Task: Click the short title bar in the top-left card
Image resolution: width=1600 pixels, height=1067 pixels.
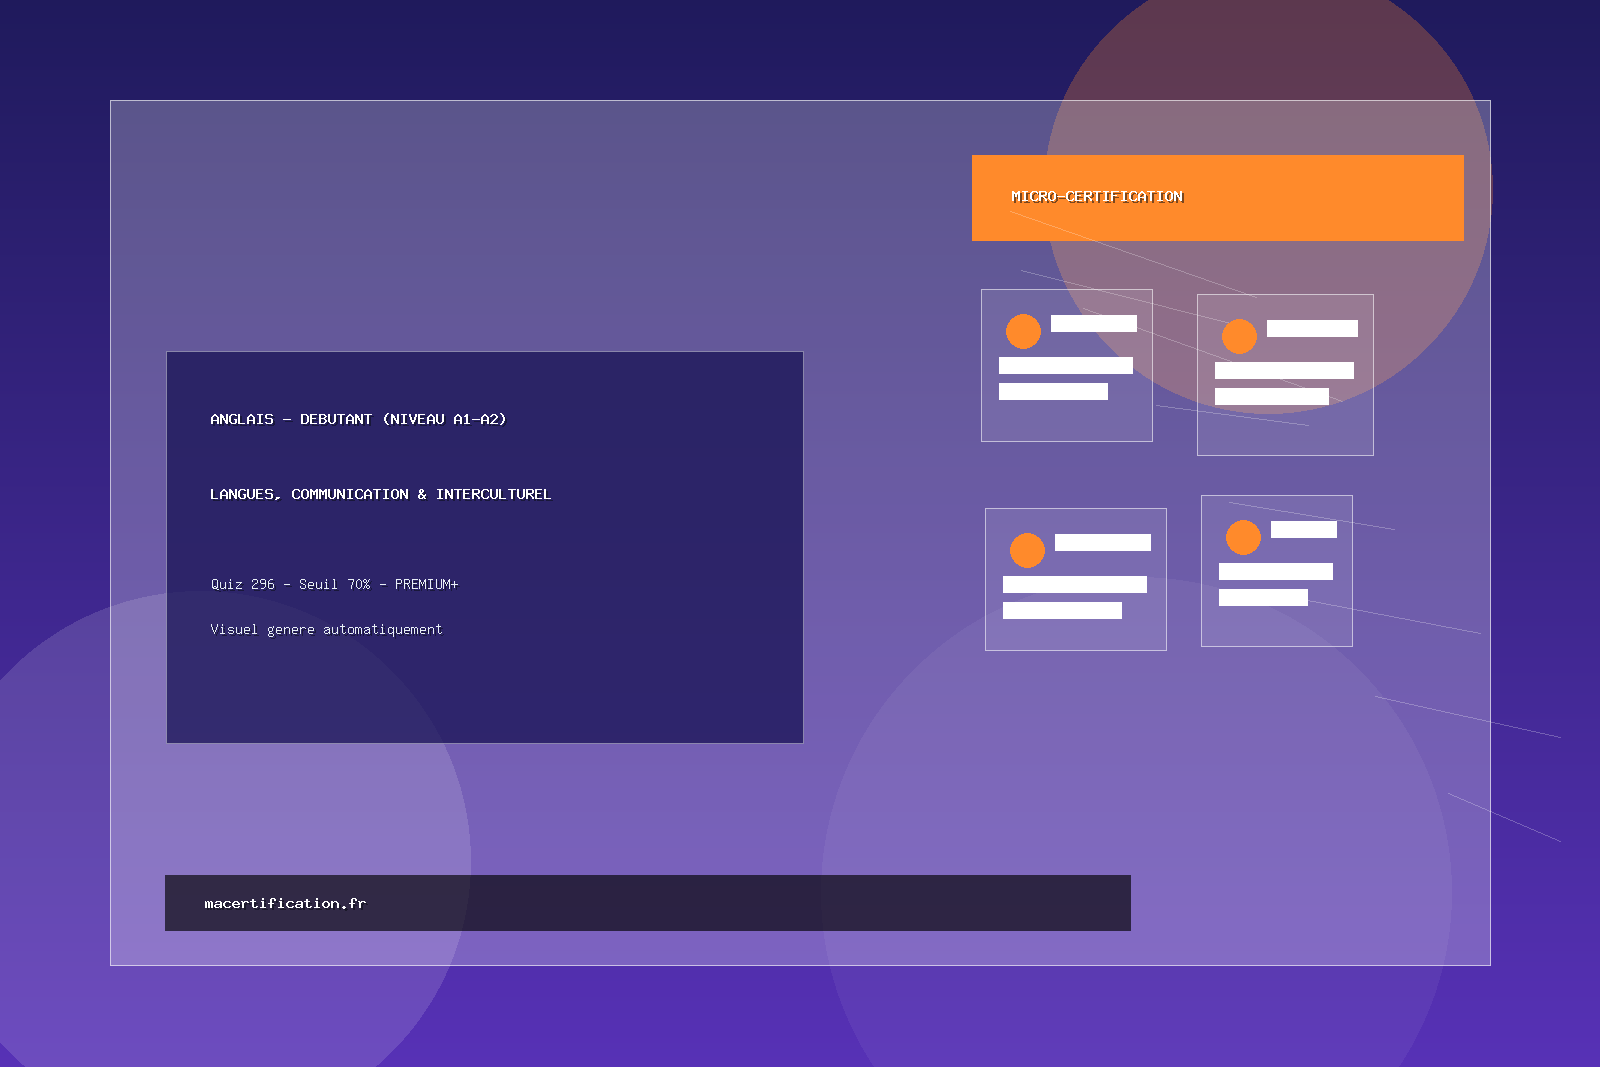Action: click(1093, 323)
